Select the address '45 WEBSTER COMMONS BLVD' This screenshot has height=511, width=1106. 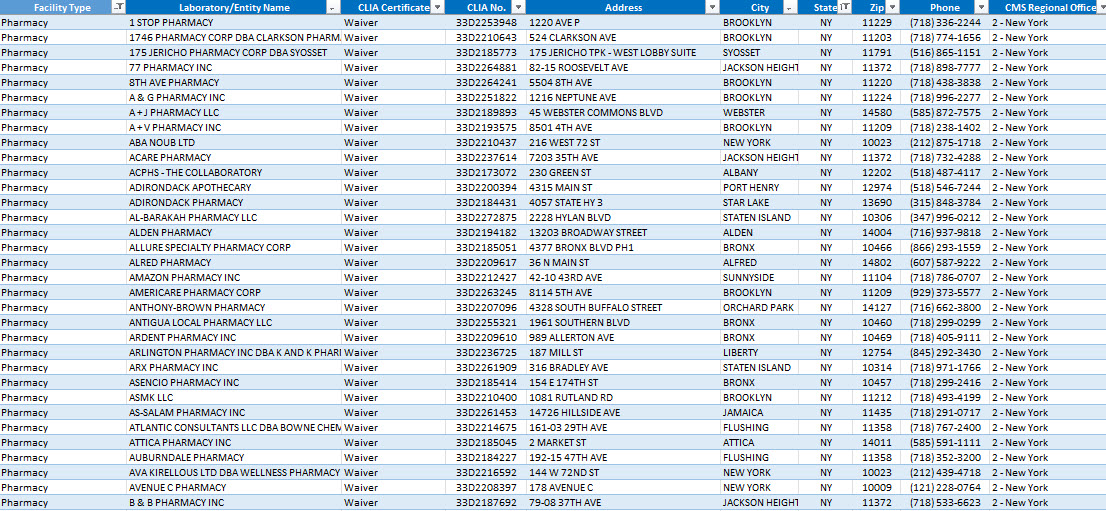[x=624, y=113]
